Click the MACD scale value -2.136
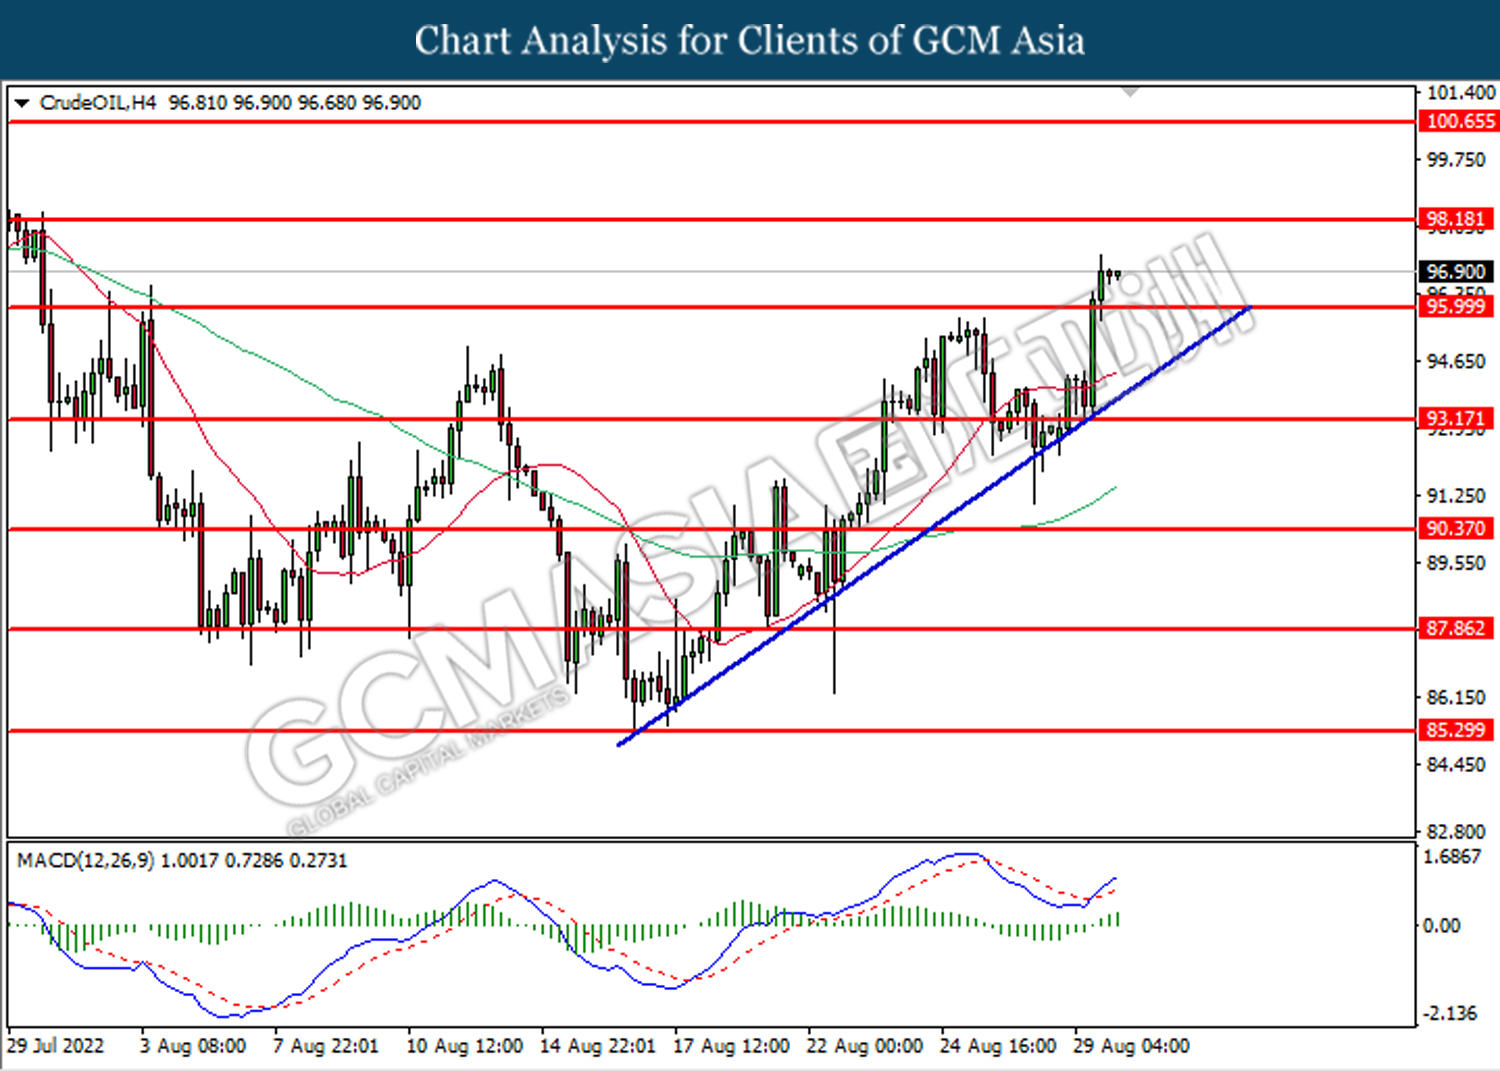The width and height of the screenshot is (1500, 1071). click(x=1450, y=1013)
